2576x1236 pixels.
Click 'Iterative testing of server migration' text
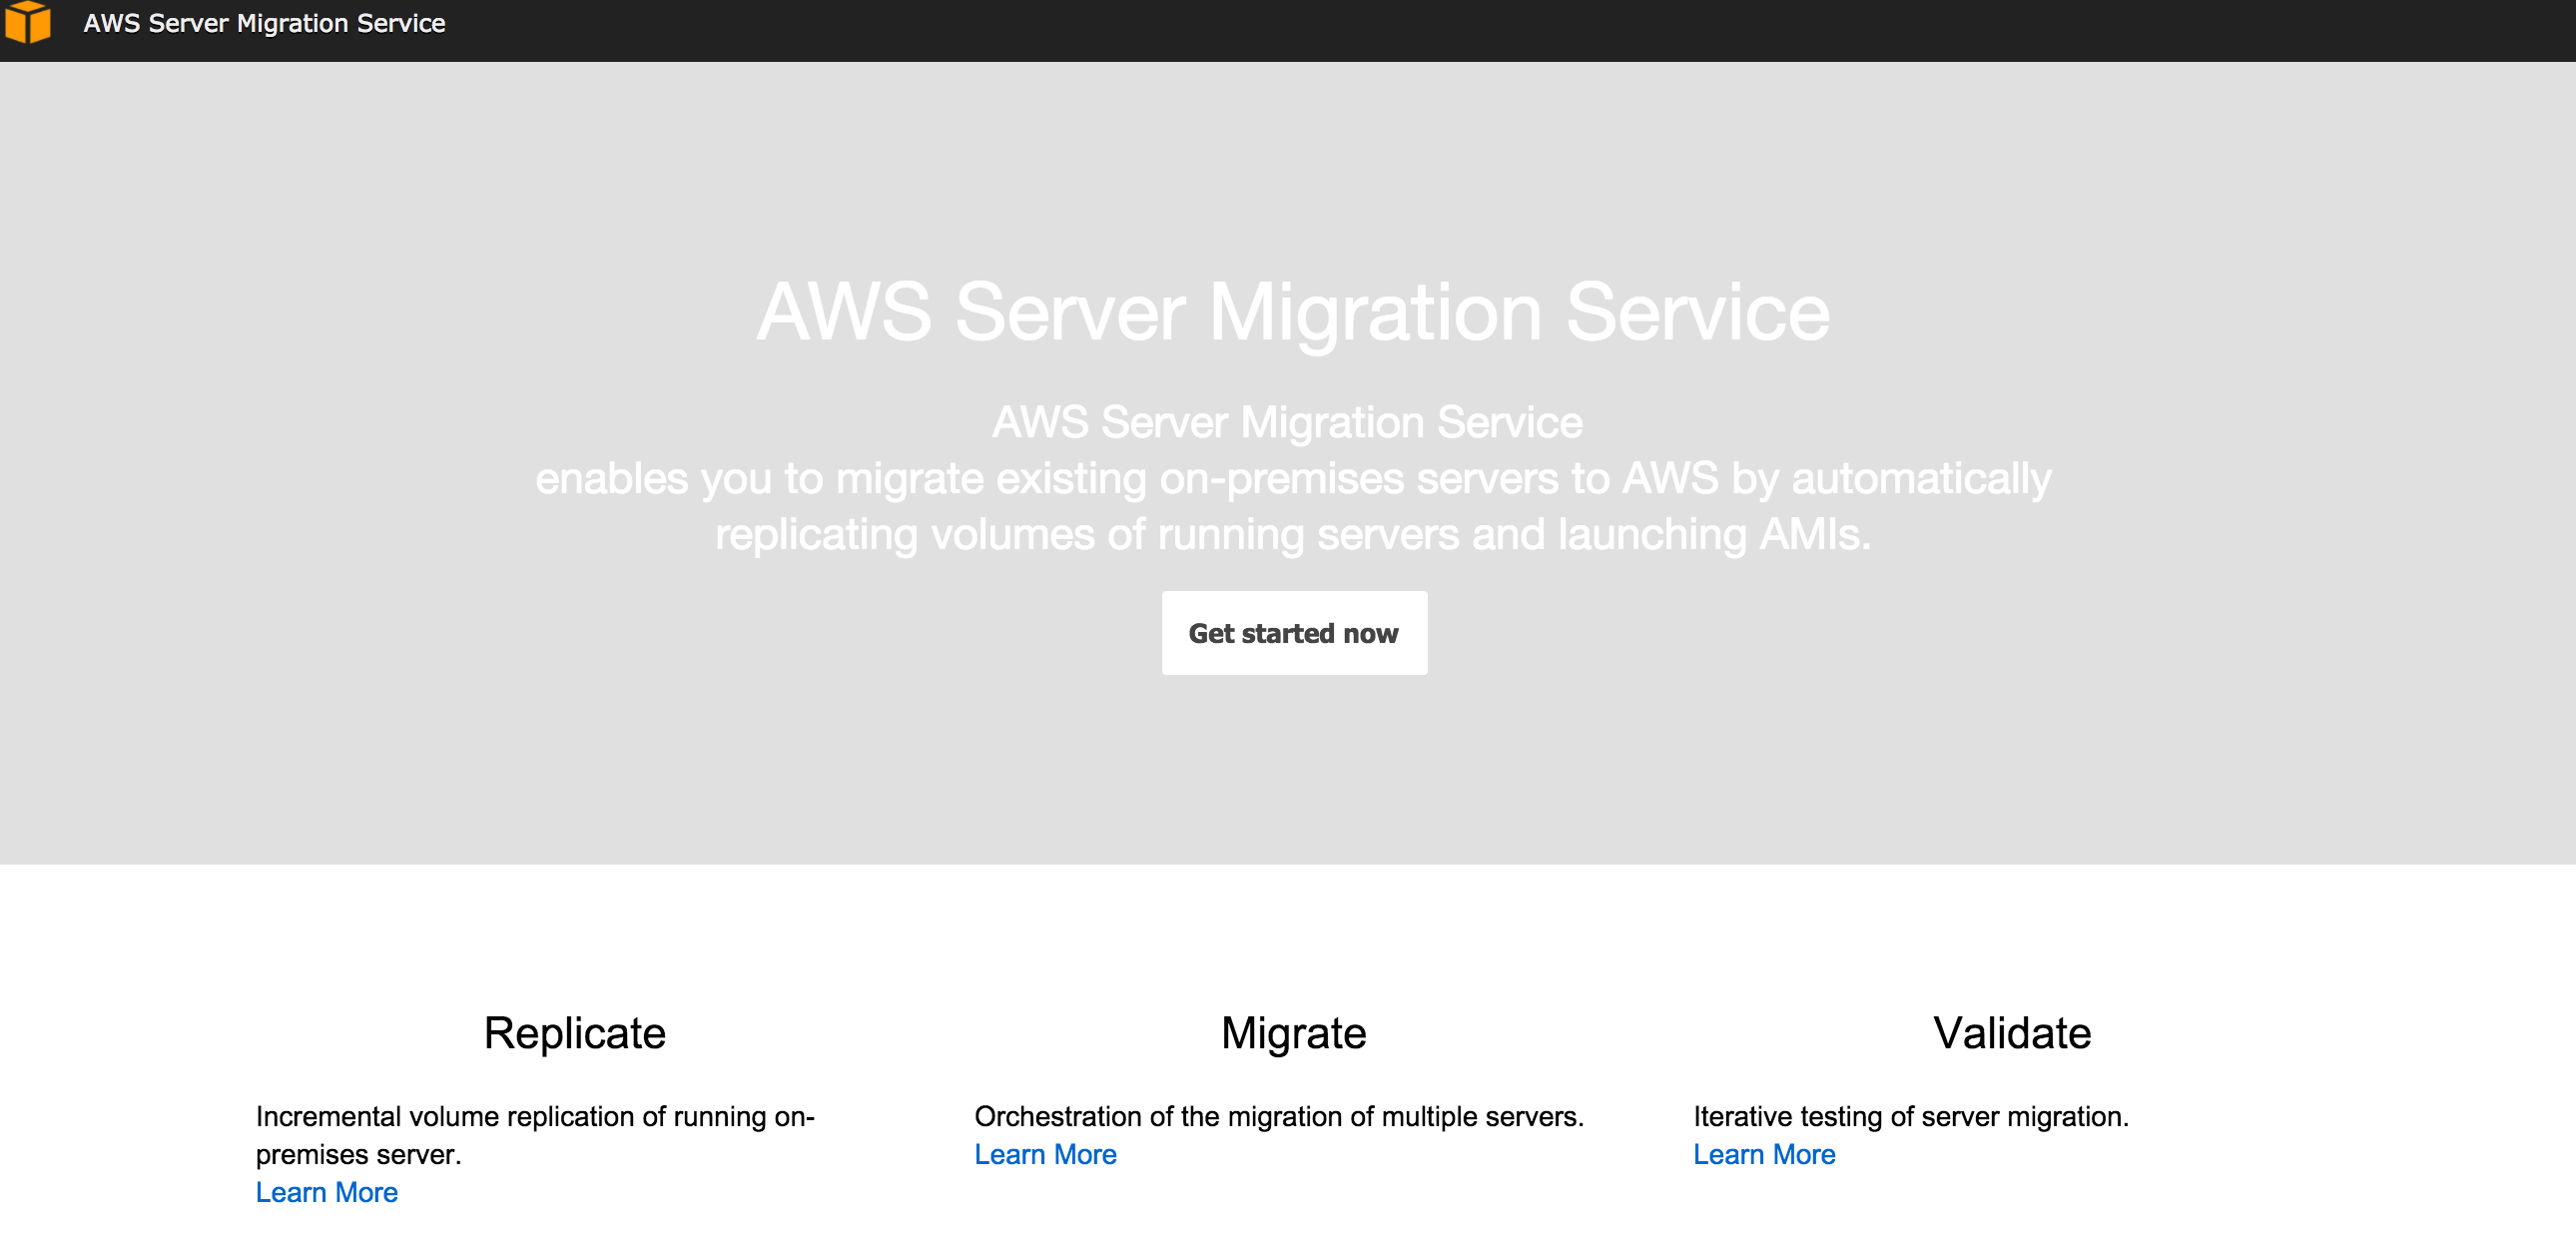point(1910,1116)
